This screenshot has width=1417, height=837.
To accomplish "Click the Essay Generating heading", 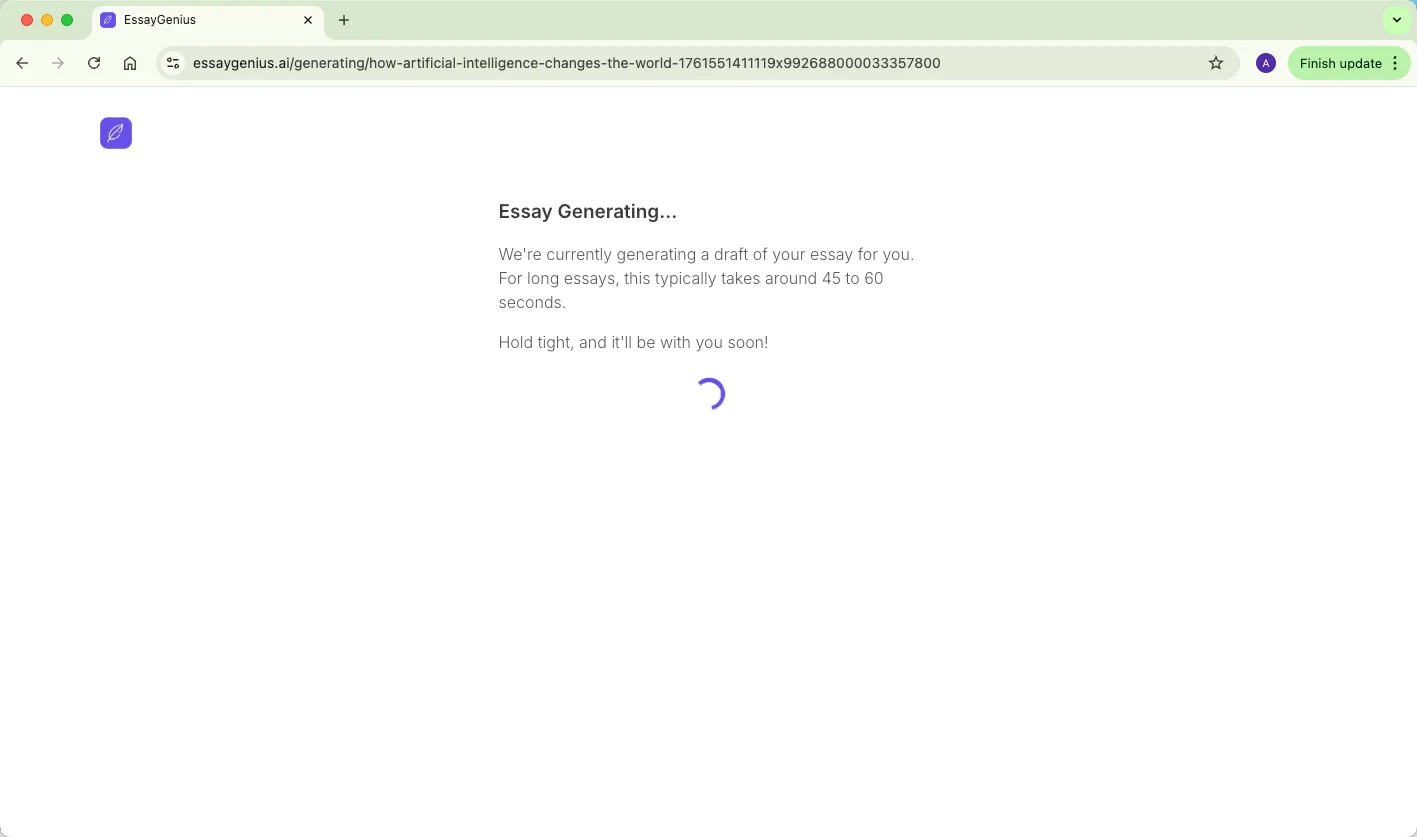I will pyautogui.click(x=587, y=211).
